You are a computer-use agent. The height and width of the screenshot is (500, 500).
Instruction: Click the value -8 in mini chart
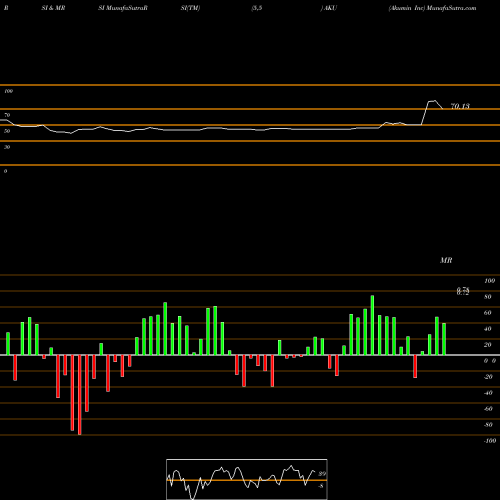pyautogui.click(x=321, y=486)
